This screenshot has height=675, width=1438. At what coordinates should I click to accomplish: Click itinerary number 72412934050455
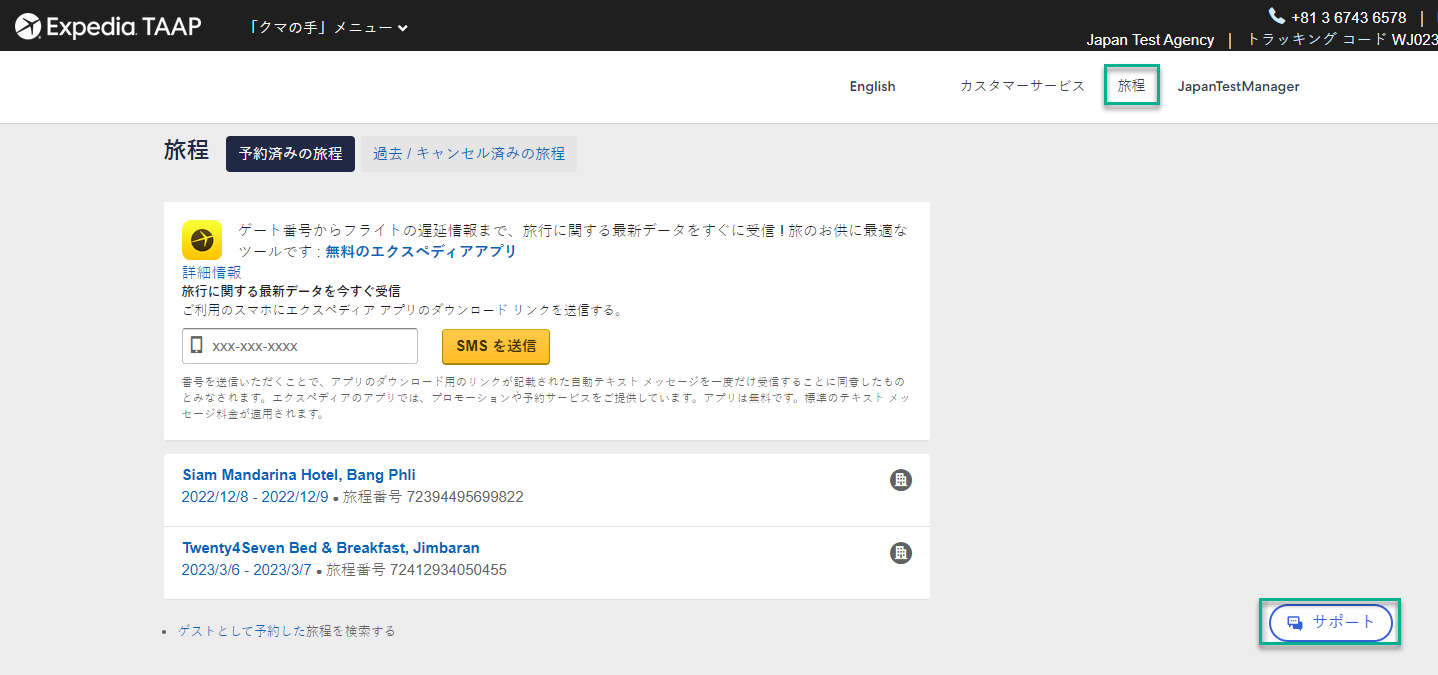[448, 570]
